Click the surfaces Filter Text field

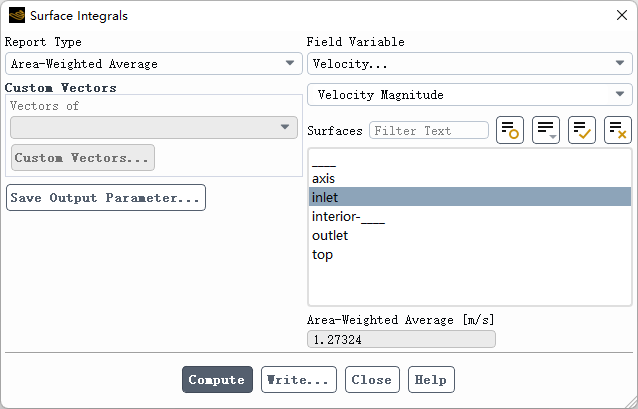[x=429, y=130]
